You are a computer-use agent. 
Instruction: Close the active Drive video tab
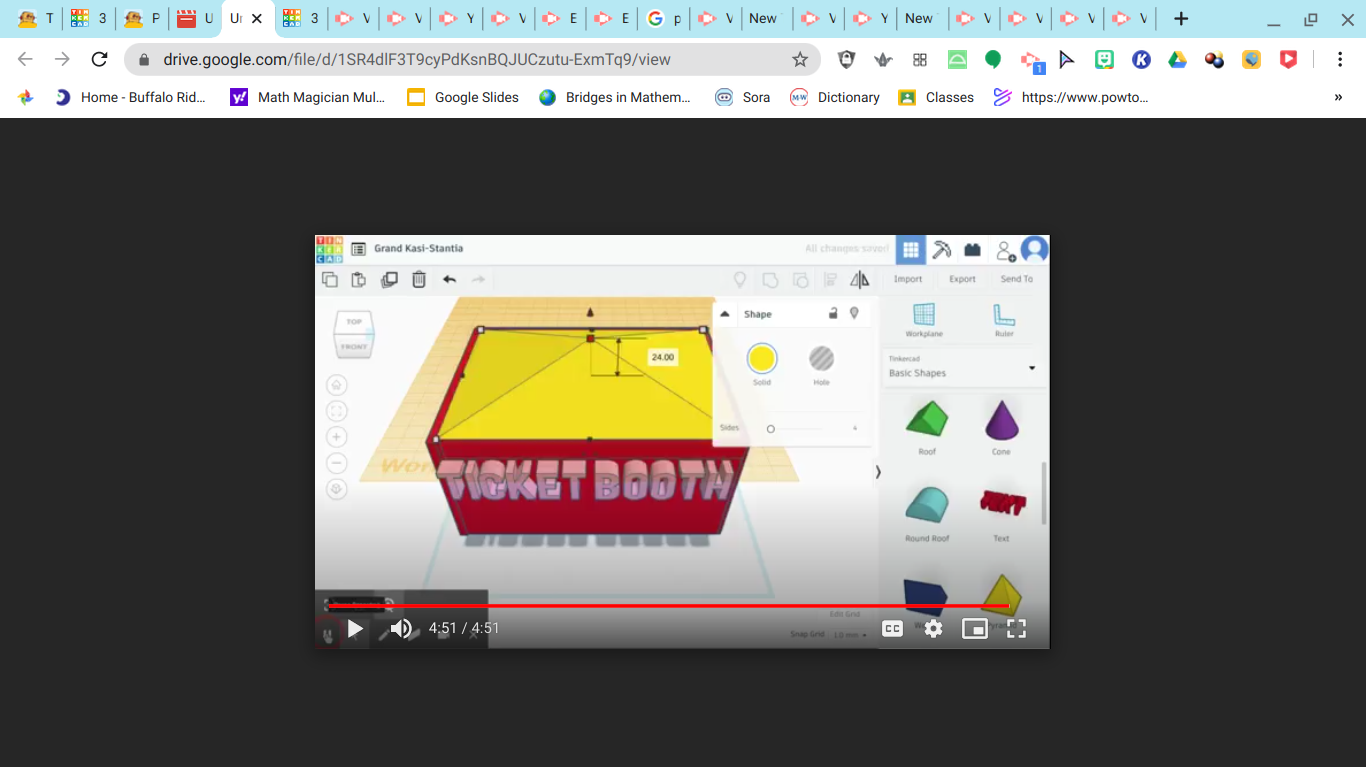pyautogui.click(x=257, y=19)
